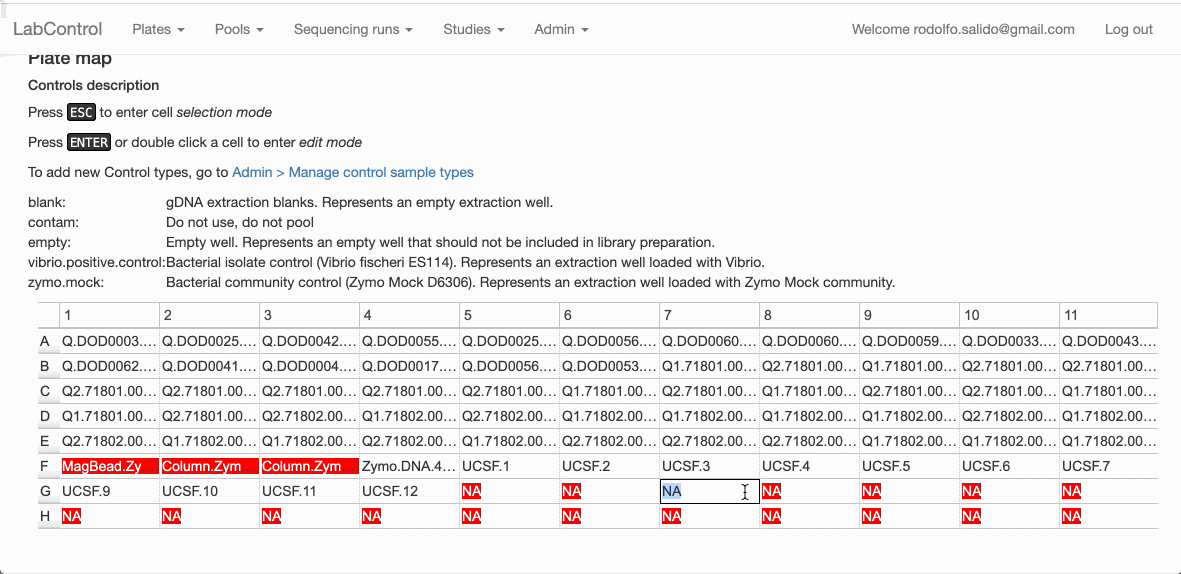Select row header F

click(48, 466)
